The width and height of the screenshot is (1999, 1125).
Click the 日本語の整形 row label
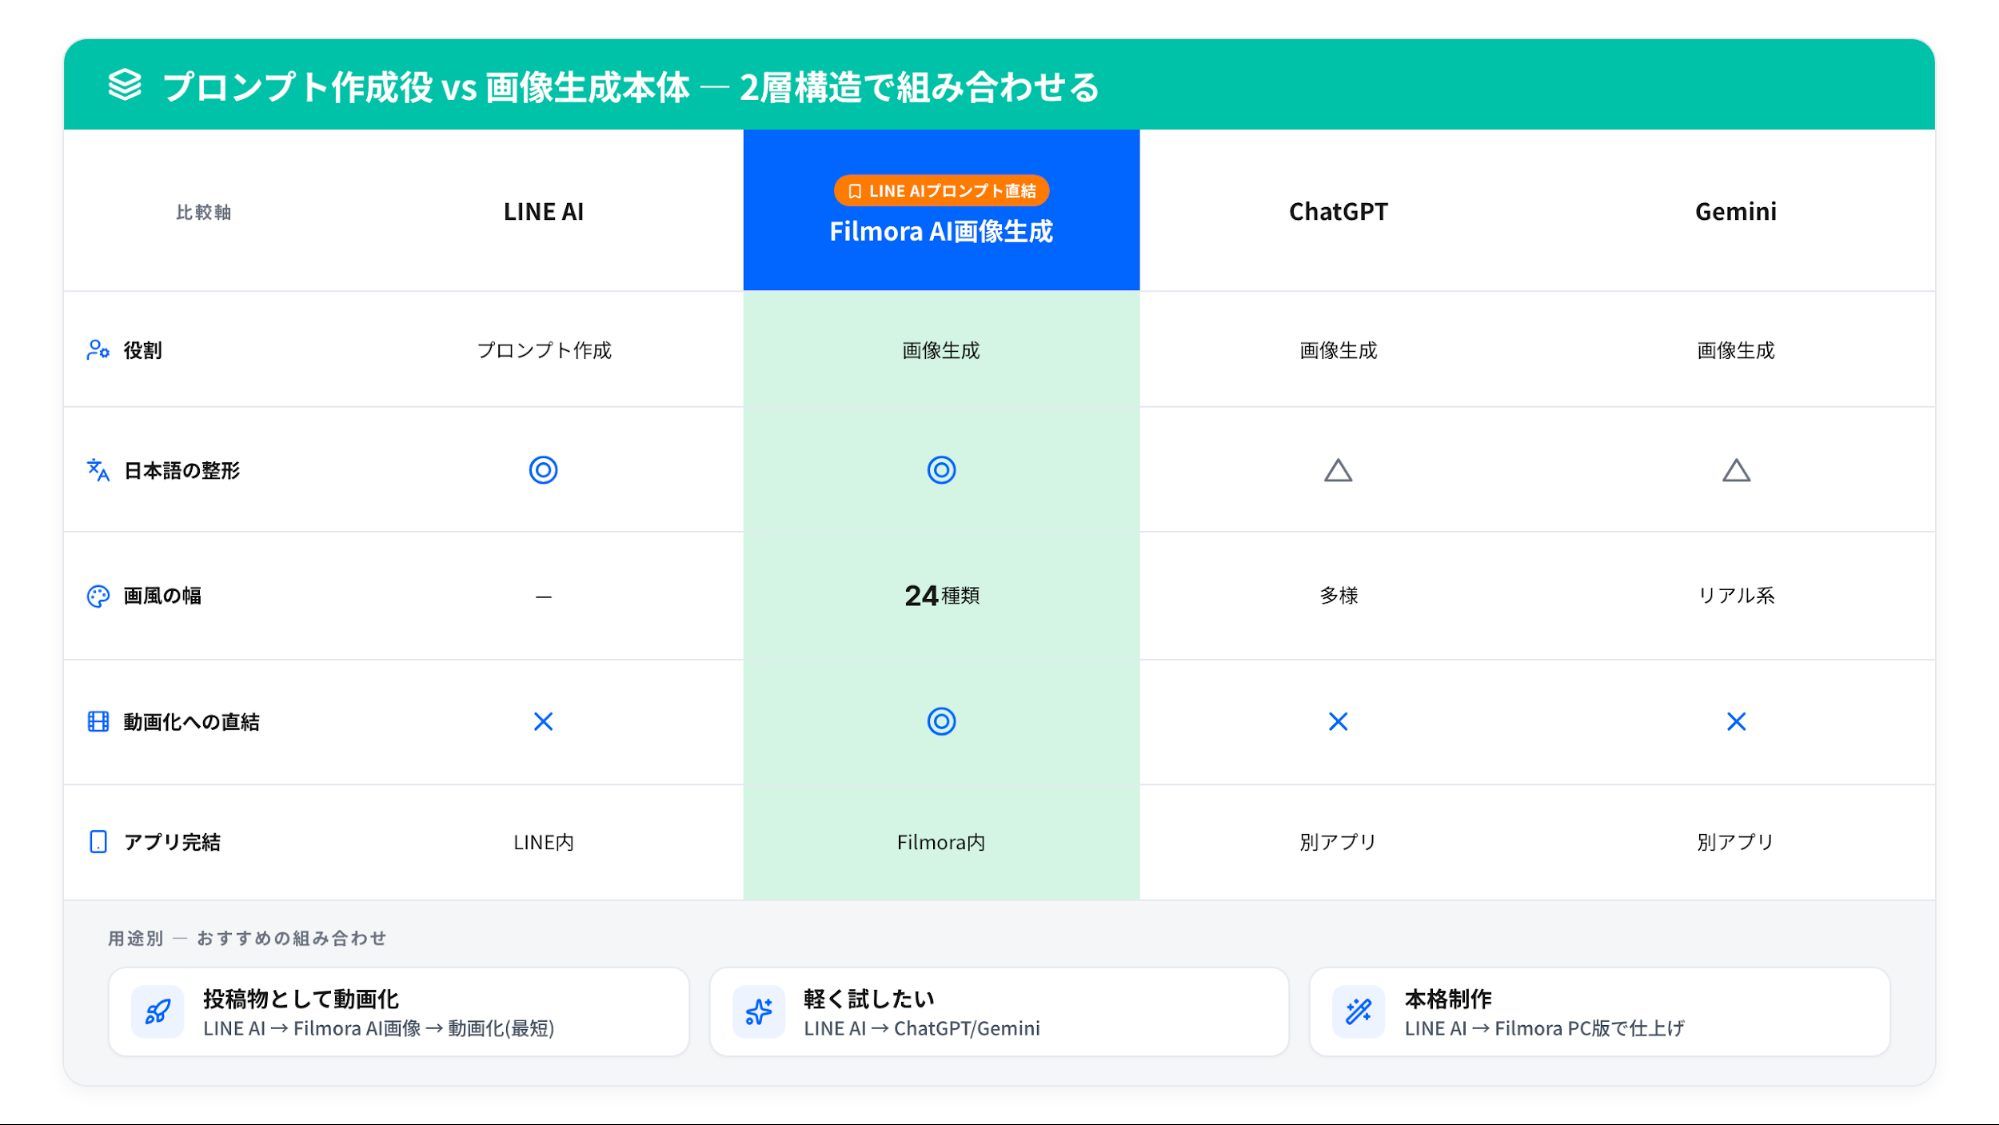point(182,470)
